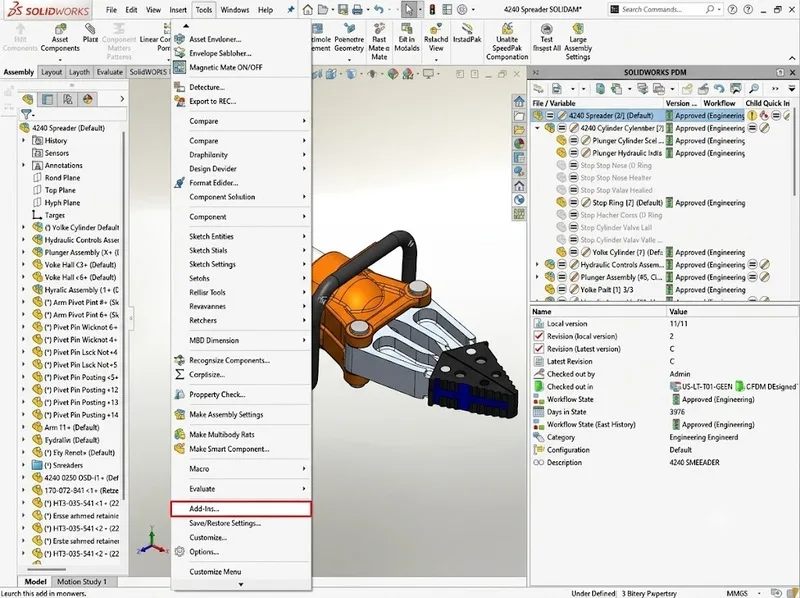The image size is (800, 598).
Task: Click the Undo icon in title toolbar
Action: pyautogui.click(x=378, y=10)
